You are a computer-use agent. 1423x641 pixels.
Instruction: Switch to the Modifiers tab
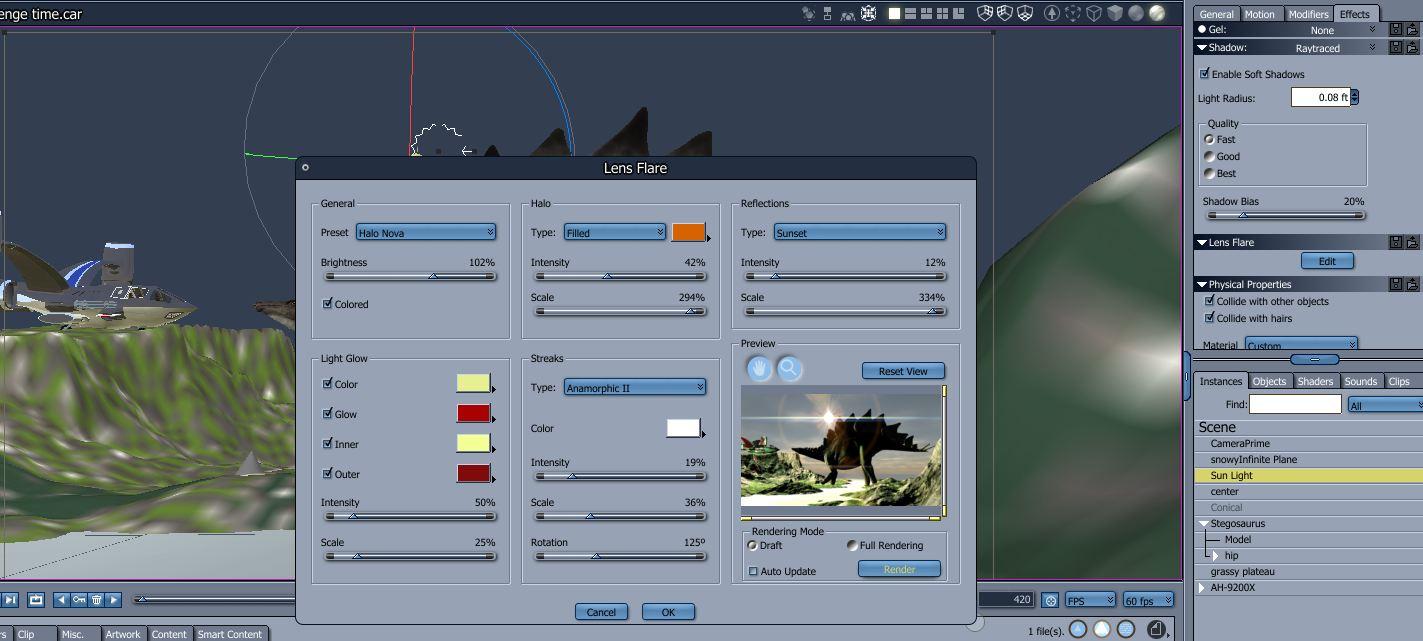pyautogui.click(x=1308, y=14)
